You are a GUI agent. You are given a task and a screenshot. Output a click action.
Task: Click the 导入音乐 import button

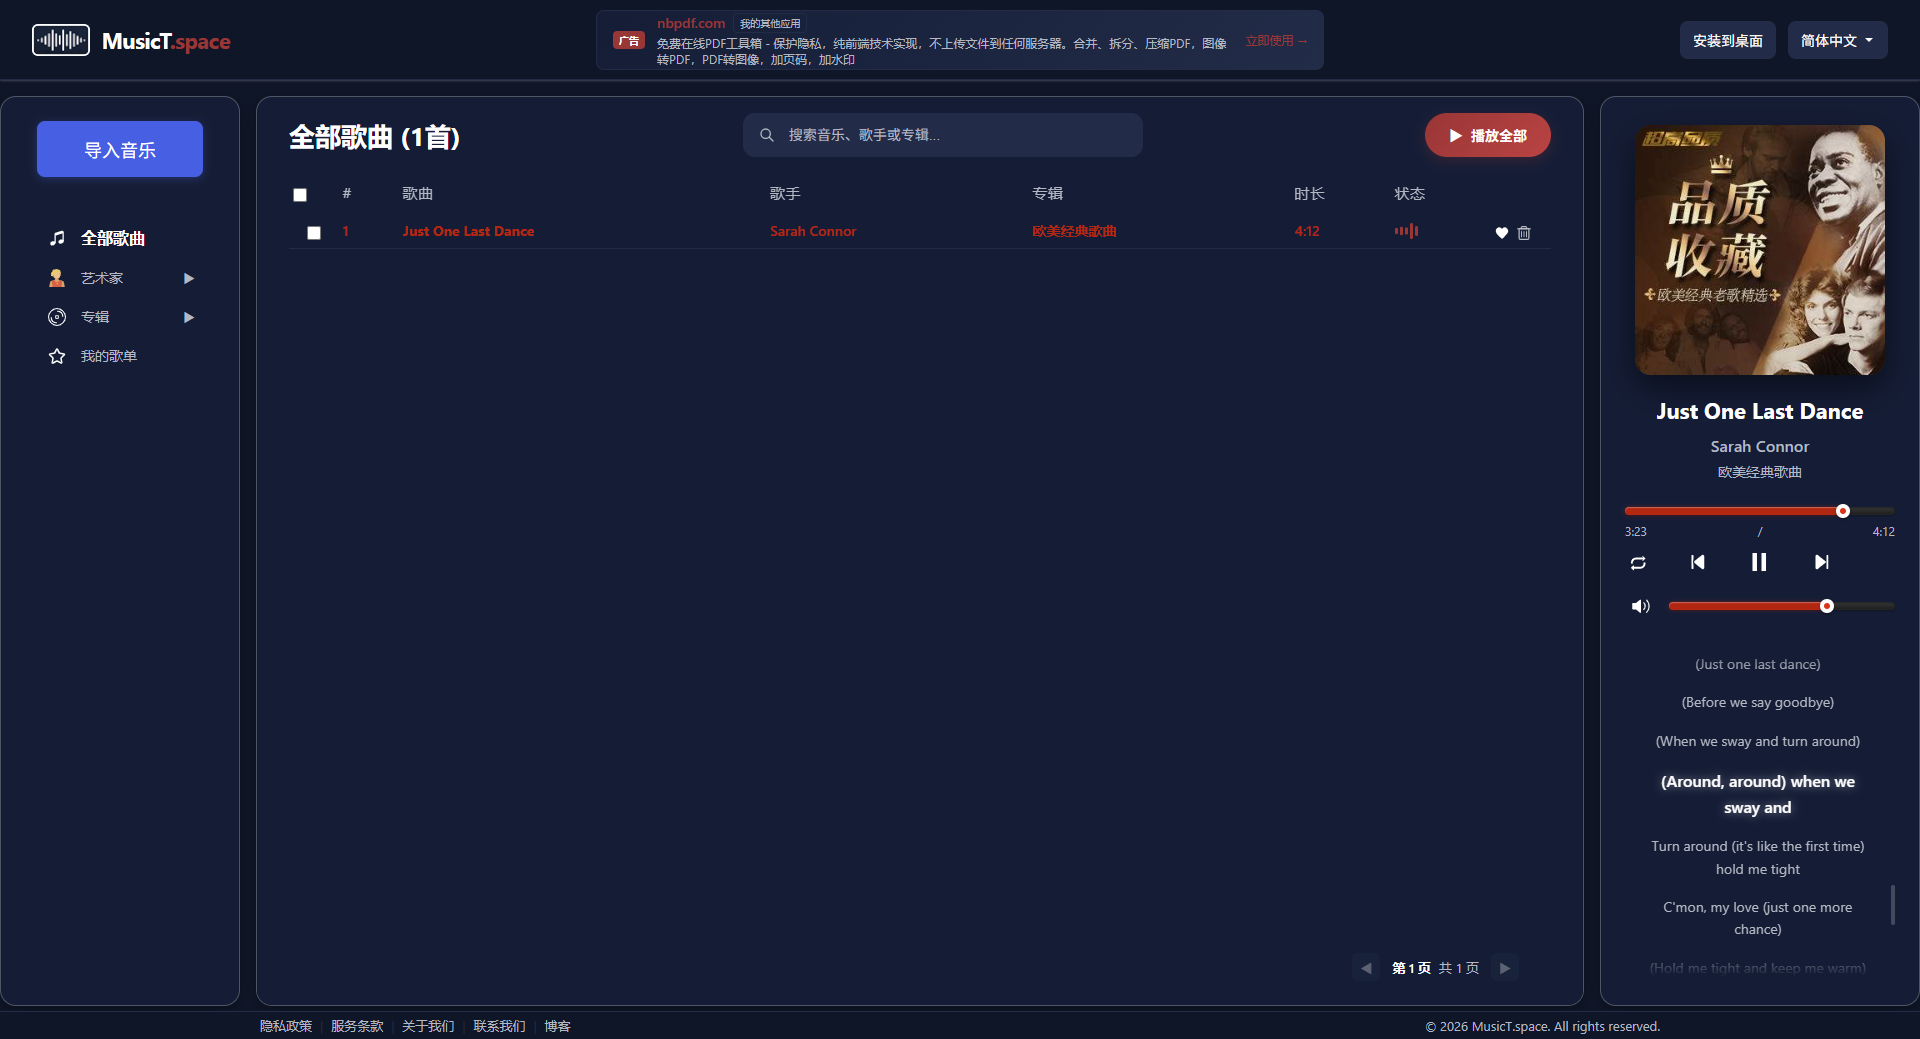point(120,149)
